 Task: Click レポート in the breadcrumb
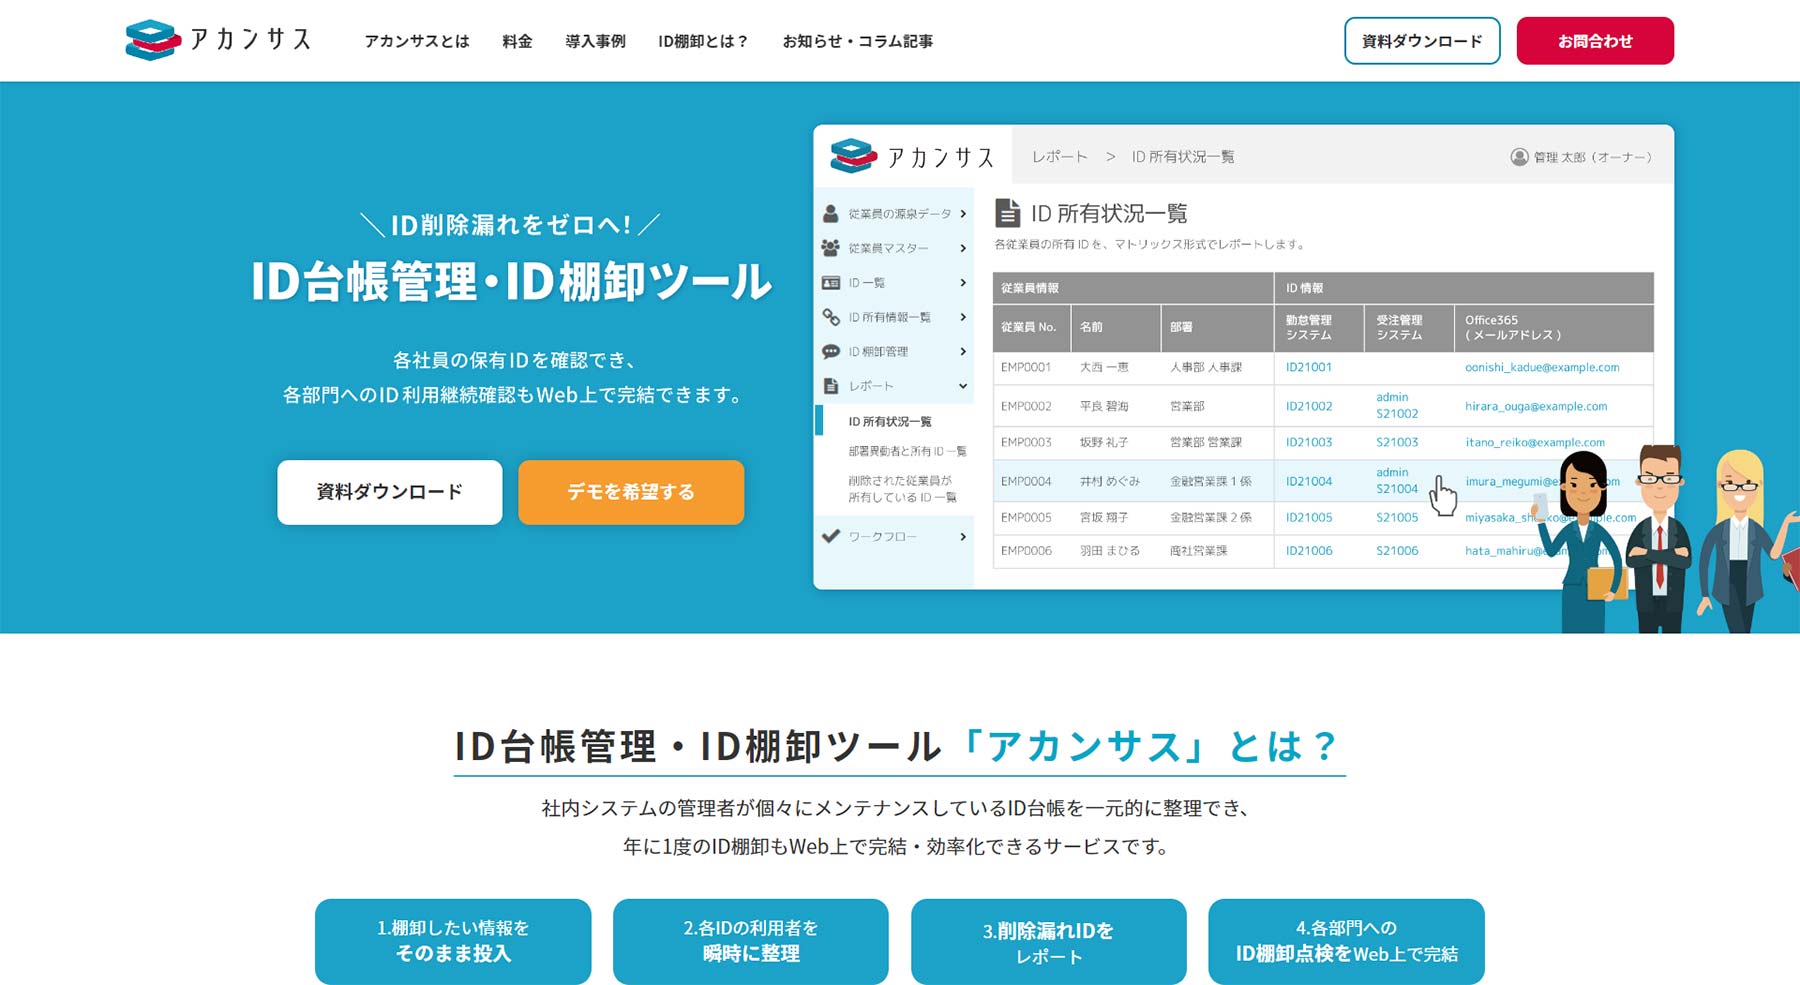tap(1060, 157)
